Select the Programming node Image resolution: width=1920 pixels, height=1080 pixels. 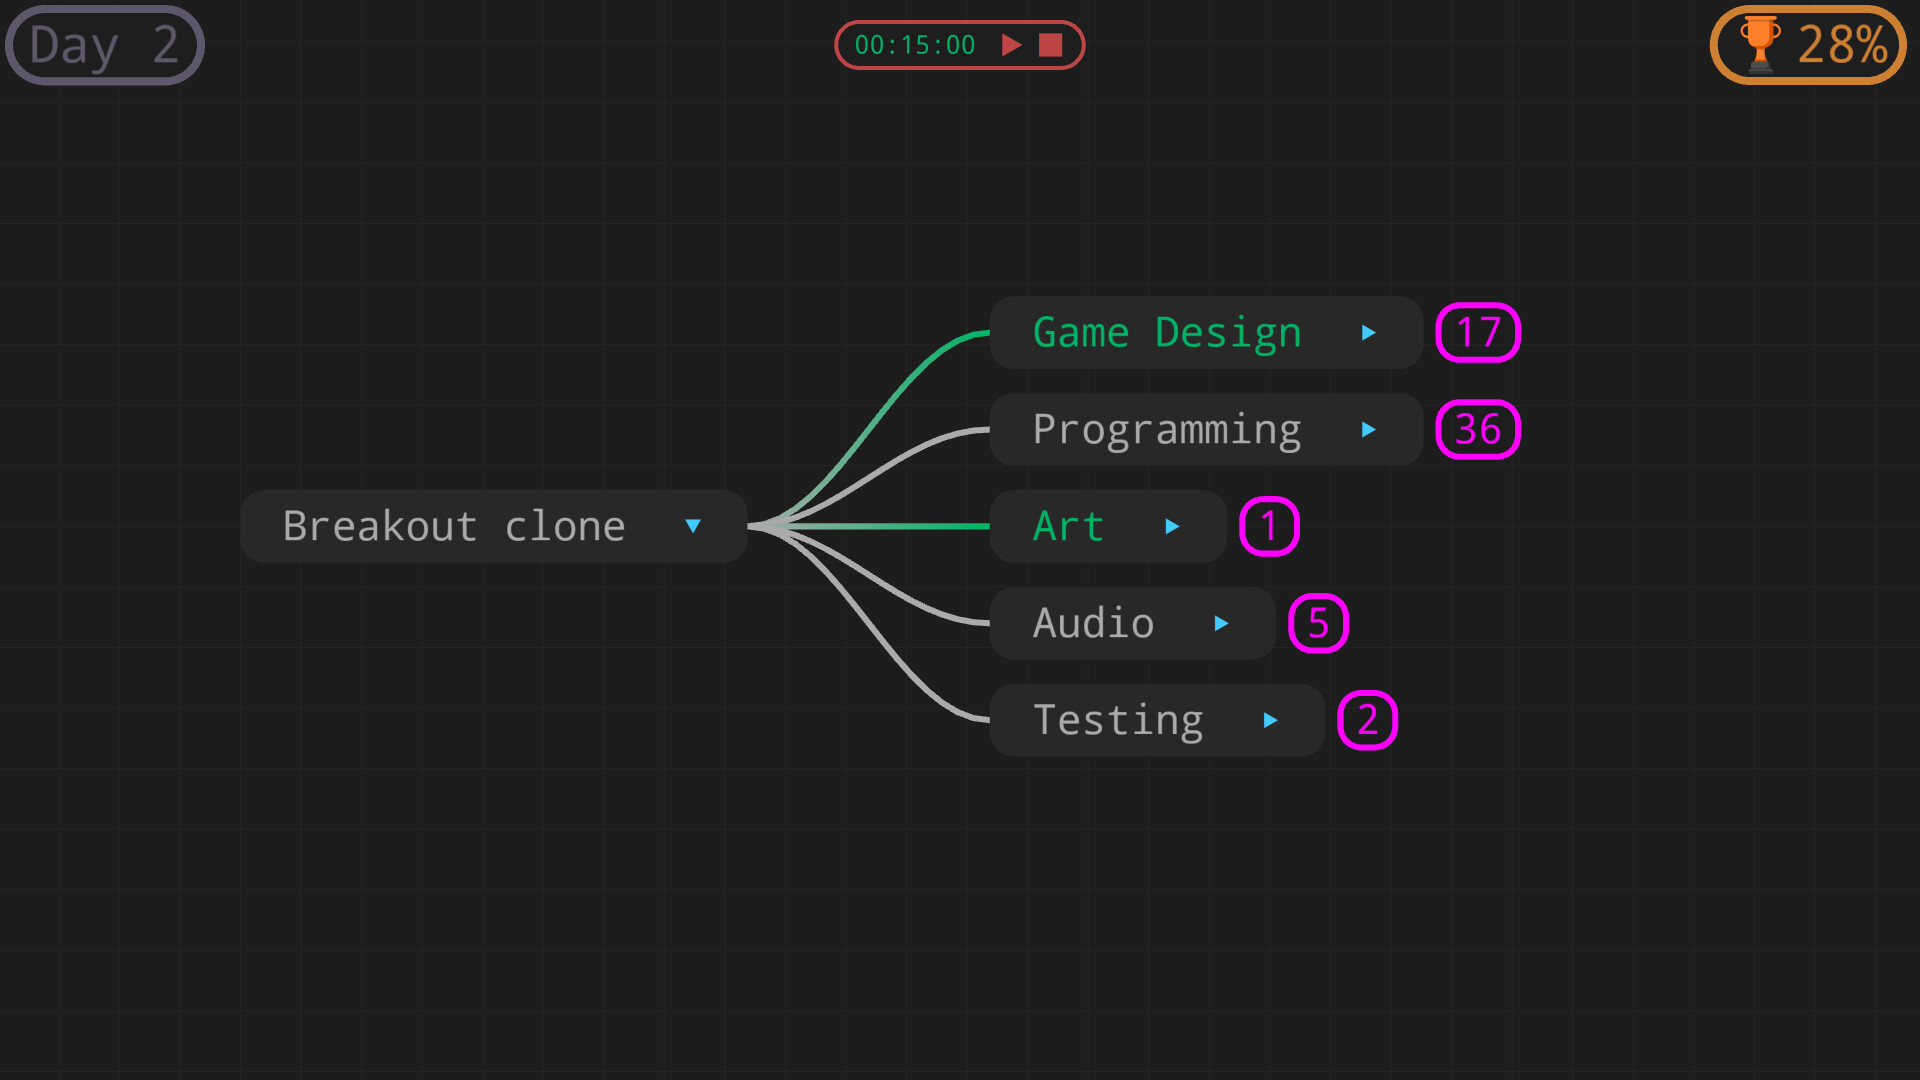pos(1165,429)
